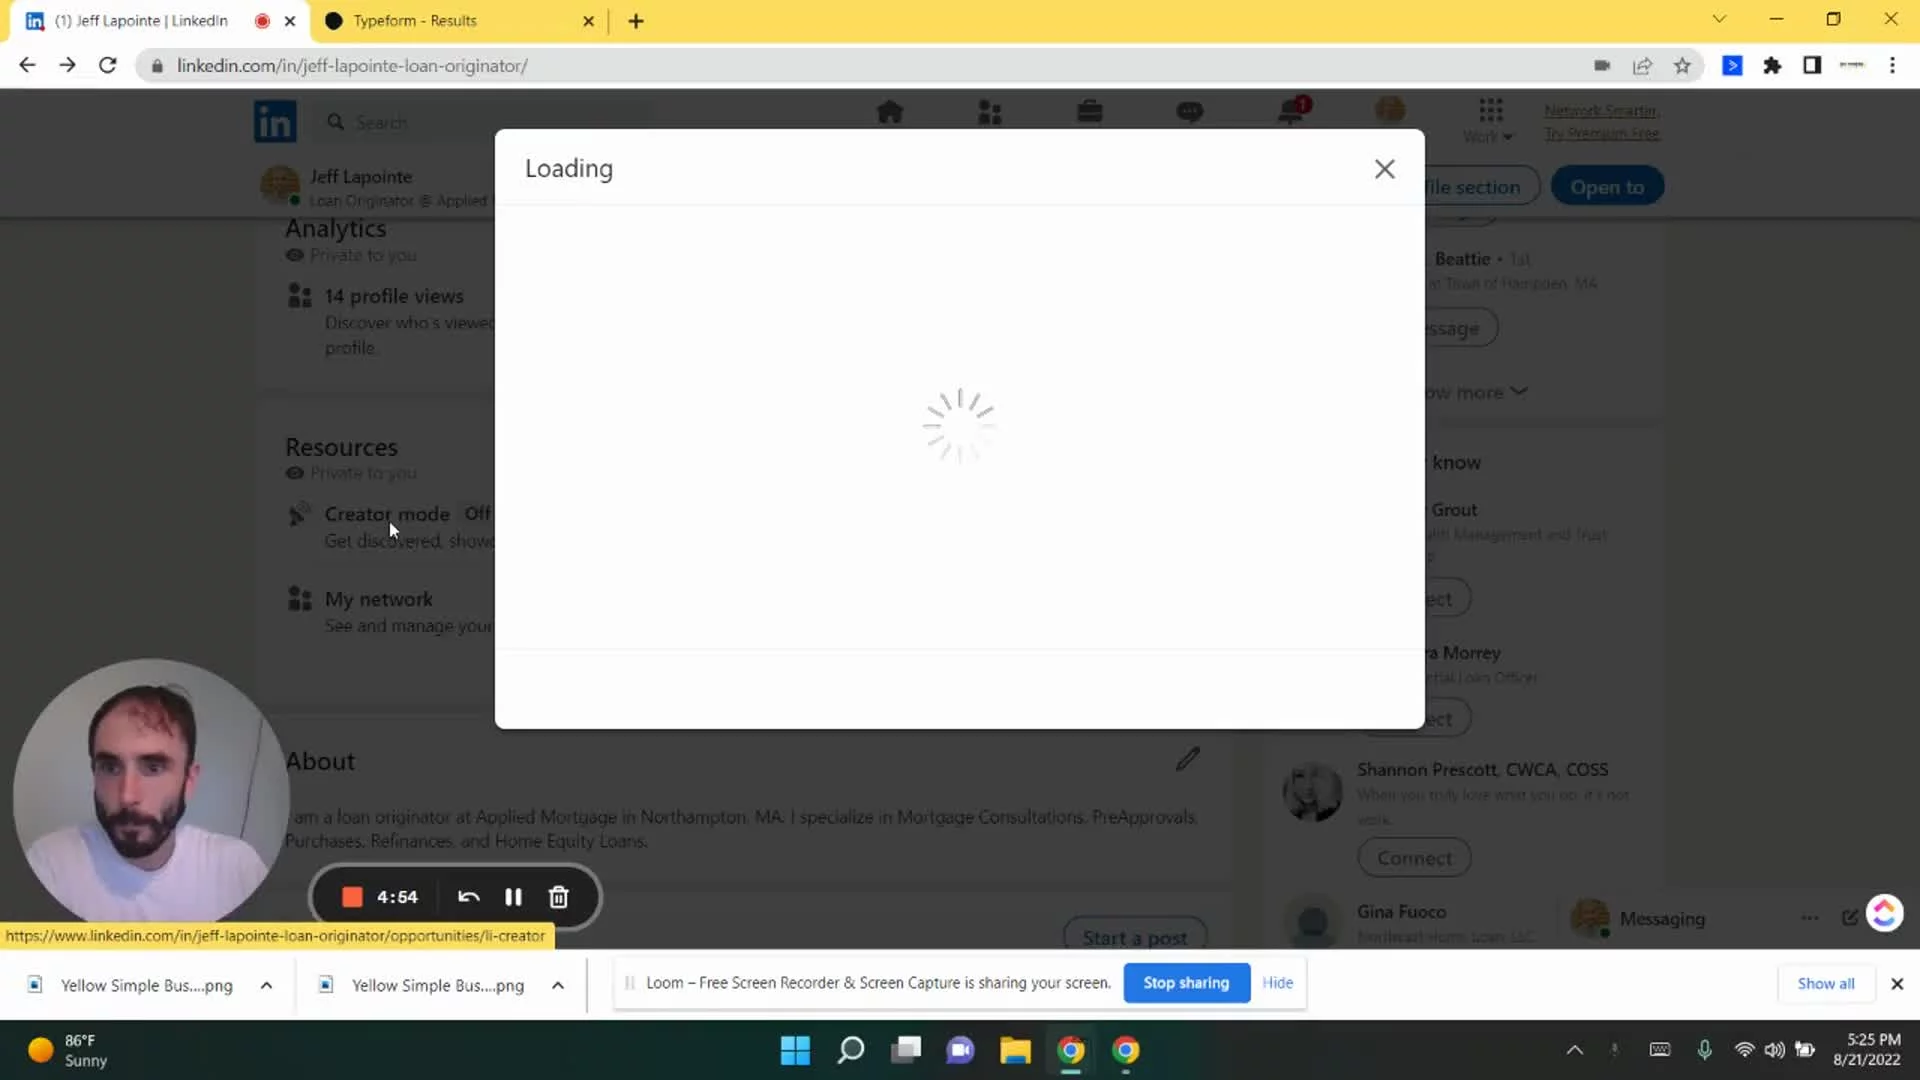Show all downloads
Screen dimensions: 1920x1080
point(1826,984)
